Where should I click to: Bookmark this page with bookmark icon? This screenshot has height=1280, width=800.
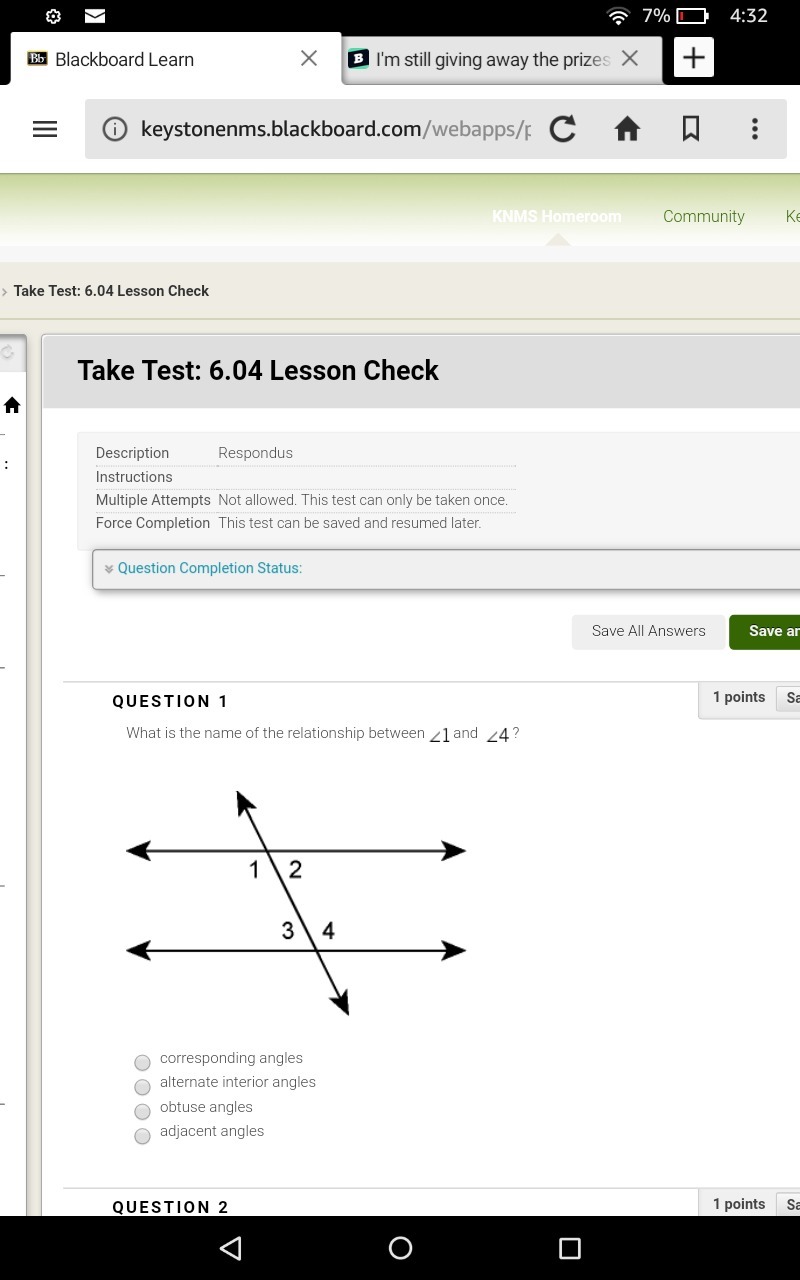[690, 129]
